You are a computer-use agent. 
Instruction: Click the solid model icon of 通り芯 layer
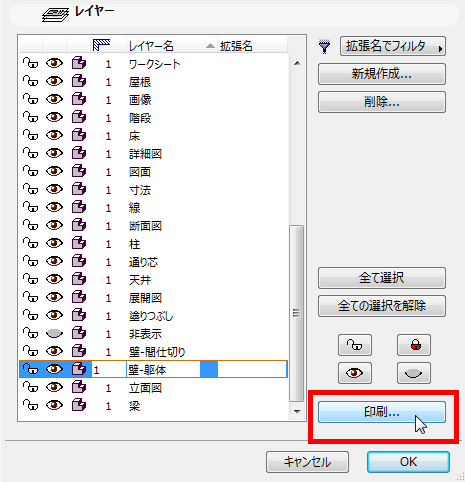click(x=79, y=261)
